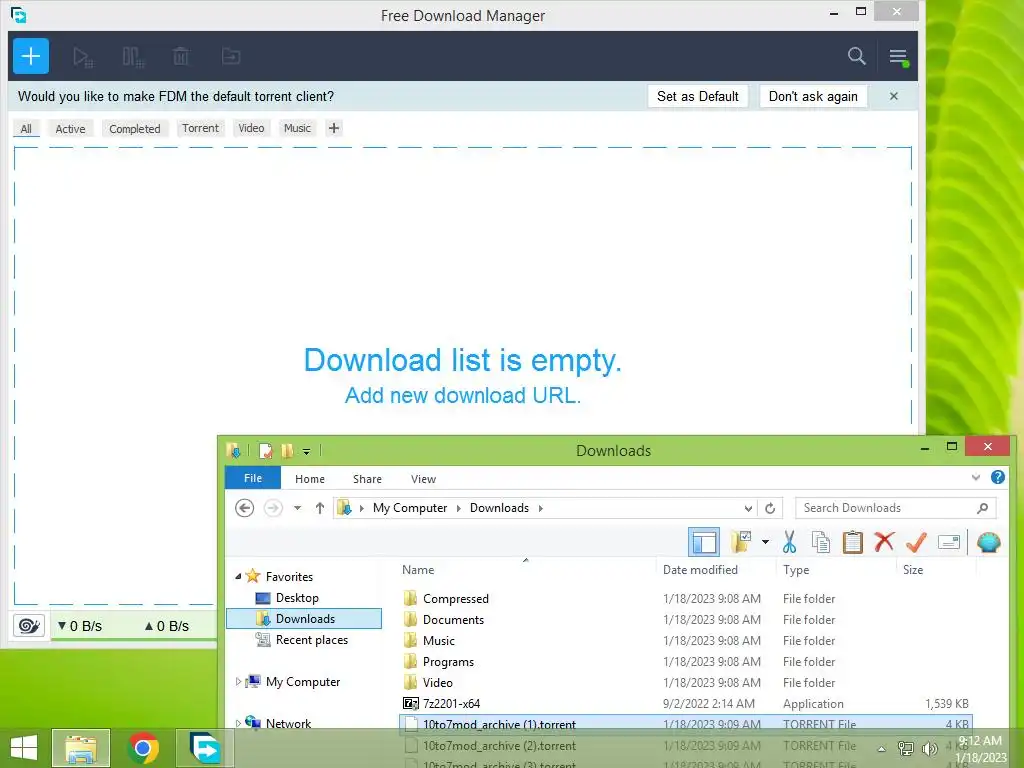Select the 7z2201-x64 application file

[451, 703]
